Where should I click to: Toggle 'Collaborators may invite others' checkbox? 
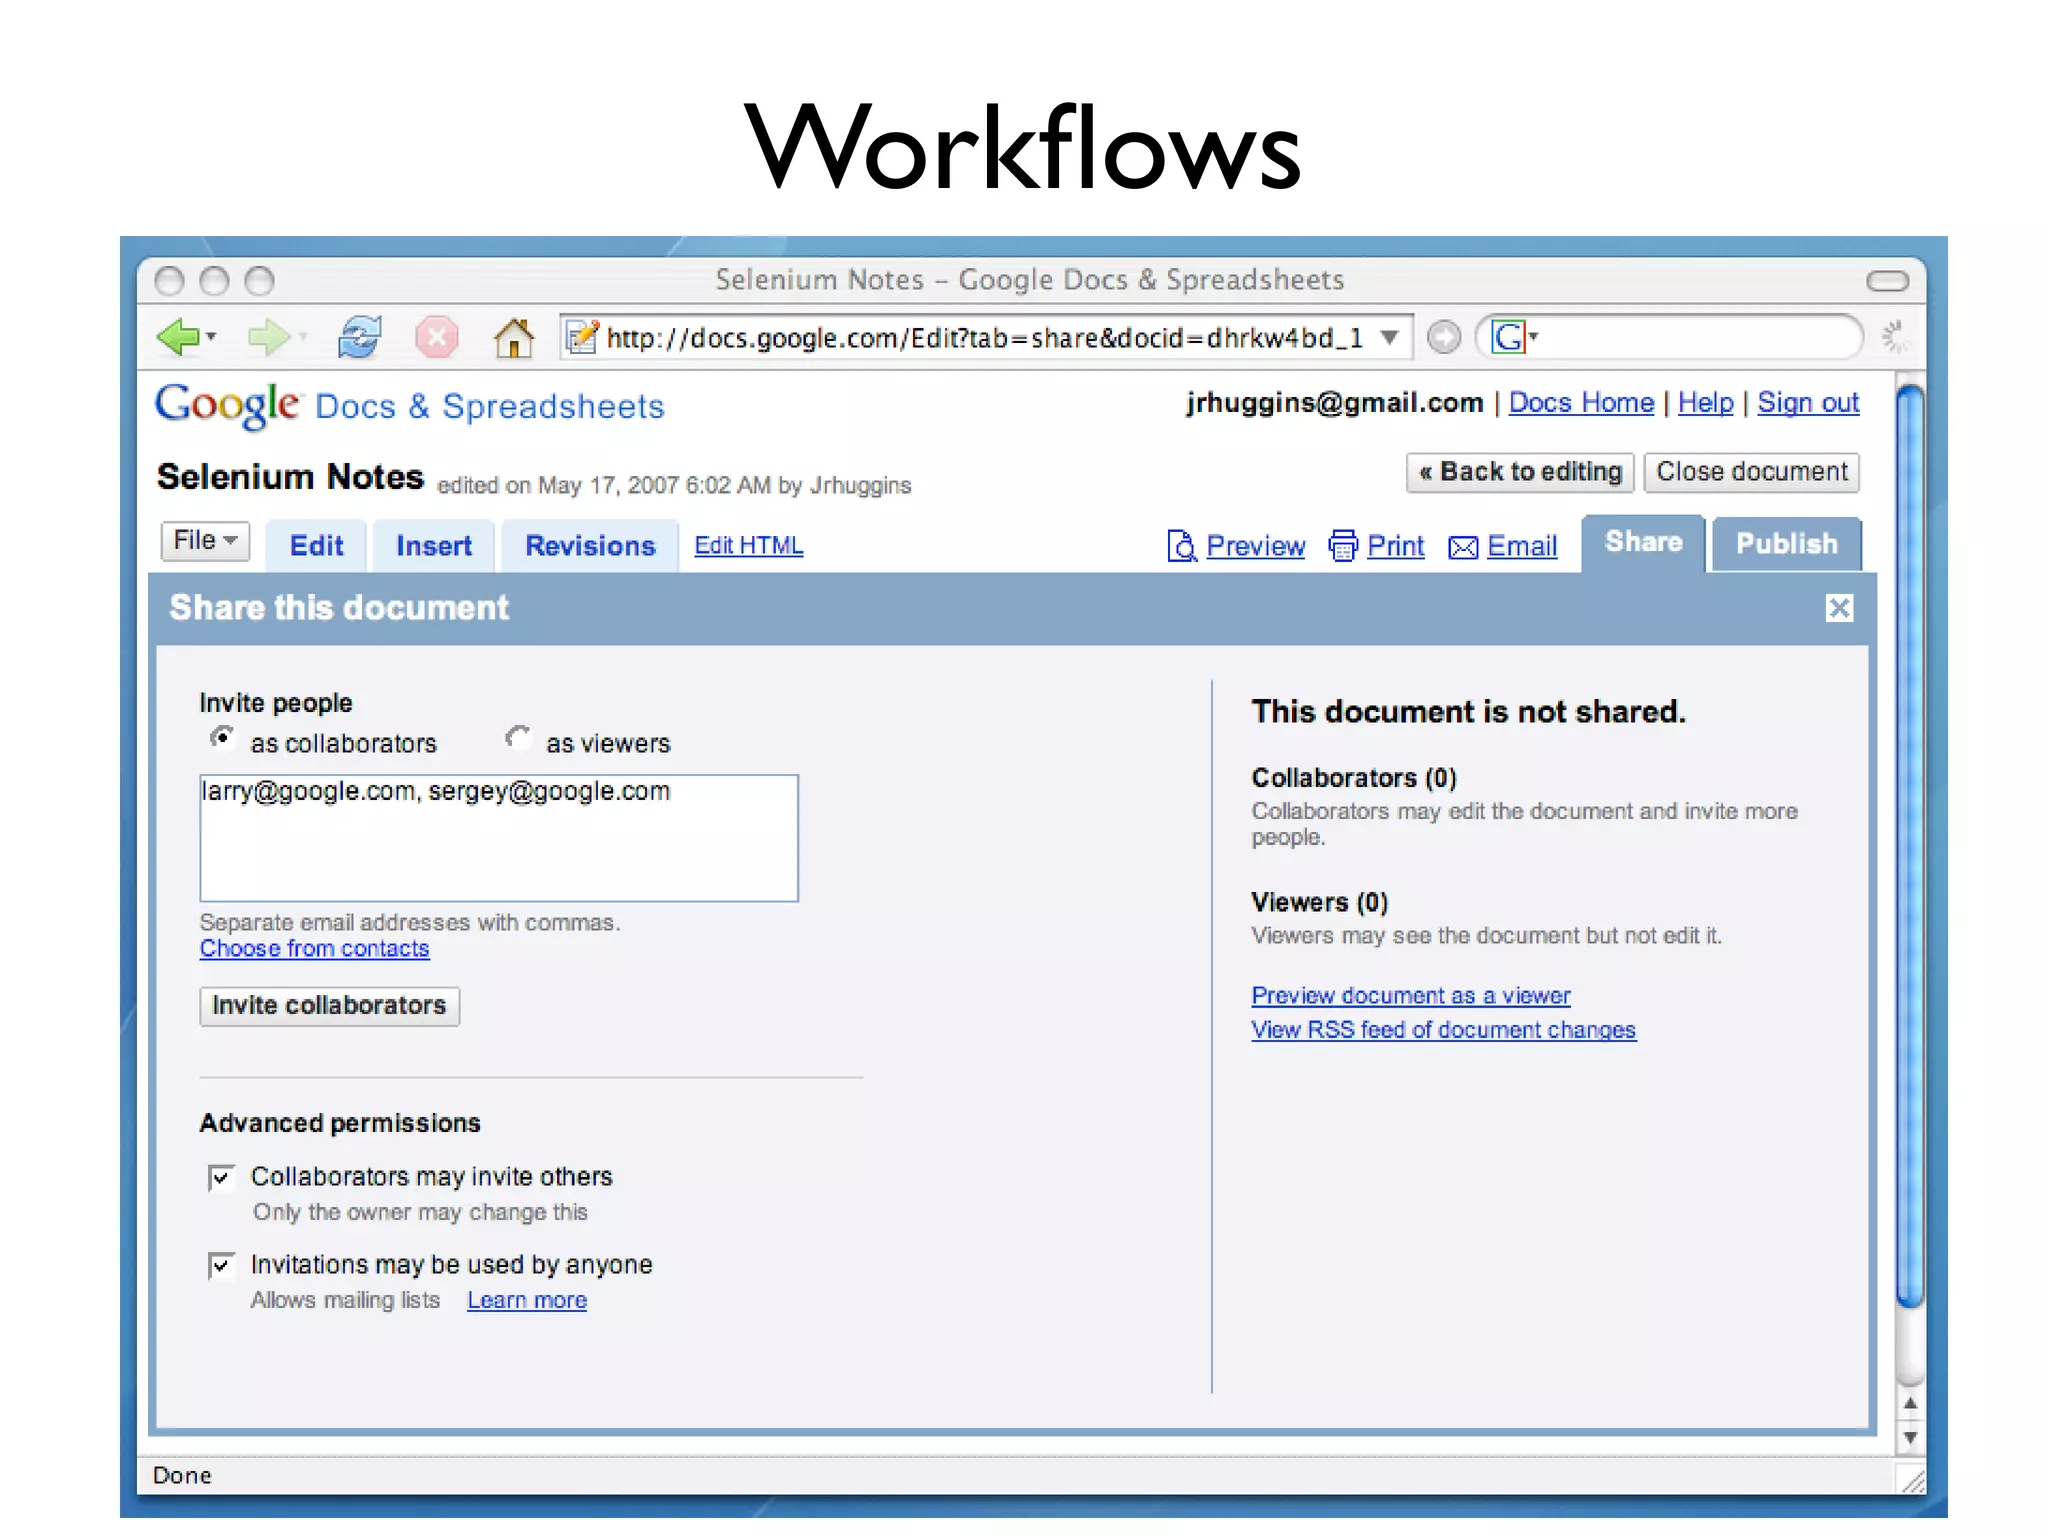tap(221, 1178)
